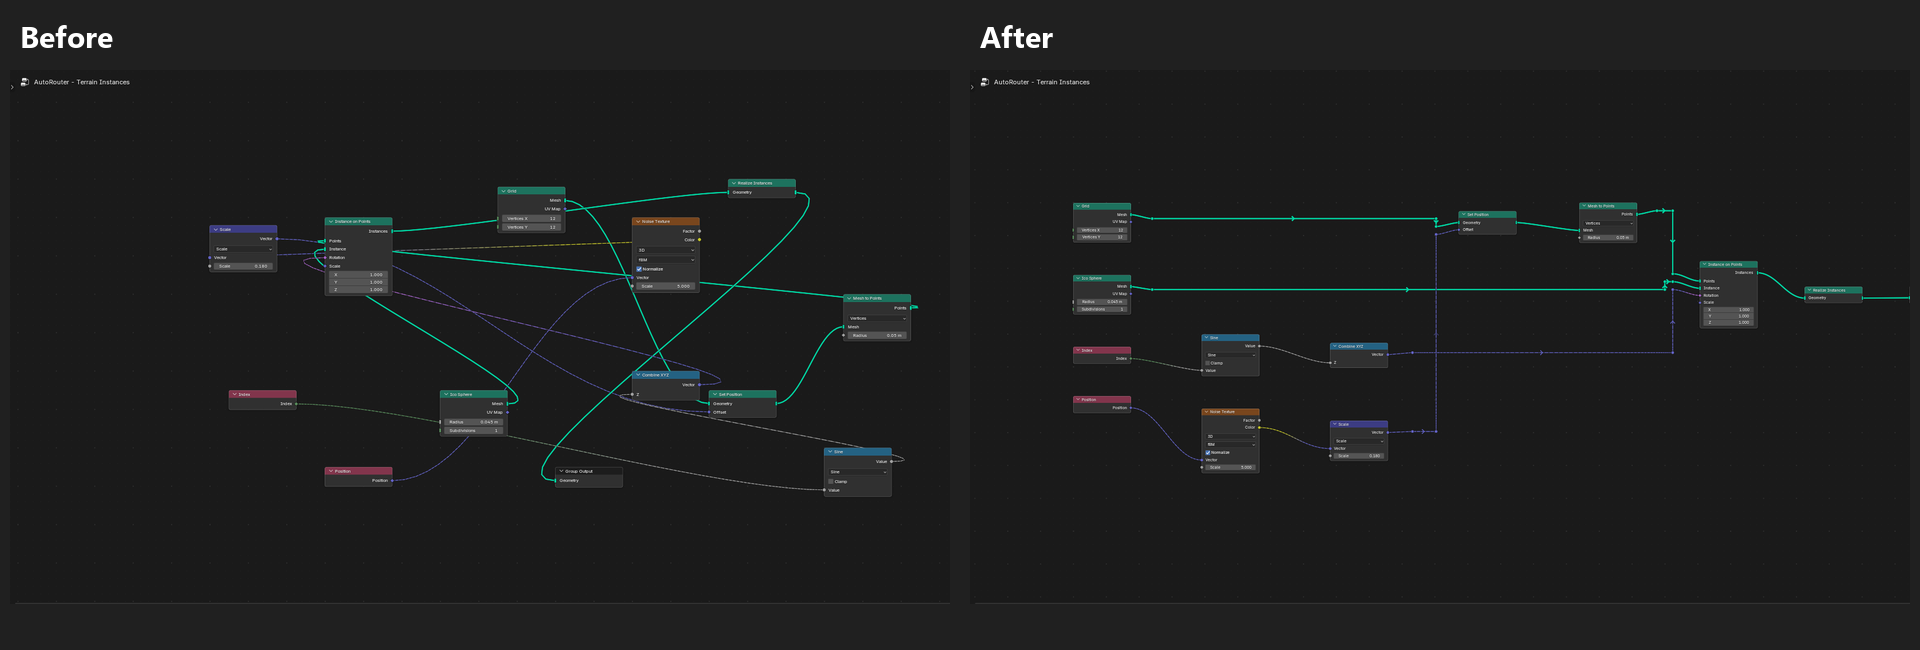Select Mesh to Points node header in After panel
This screenshot has height=650, width=1920.
[x=1608, y=206]
